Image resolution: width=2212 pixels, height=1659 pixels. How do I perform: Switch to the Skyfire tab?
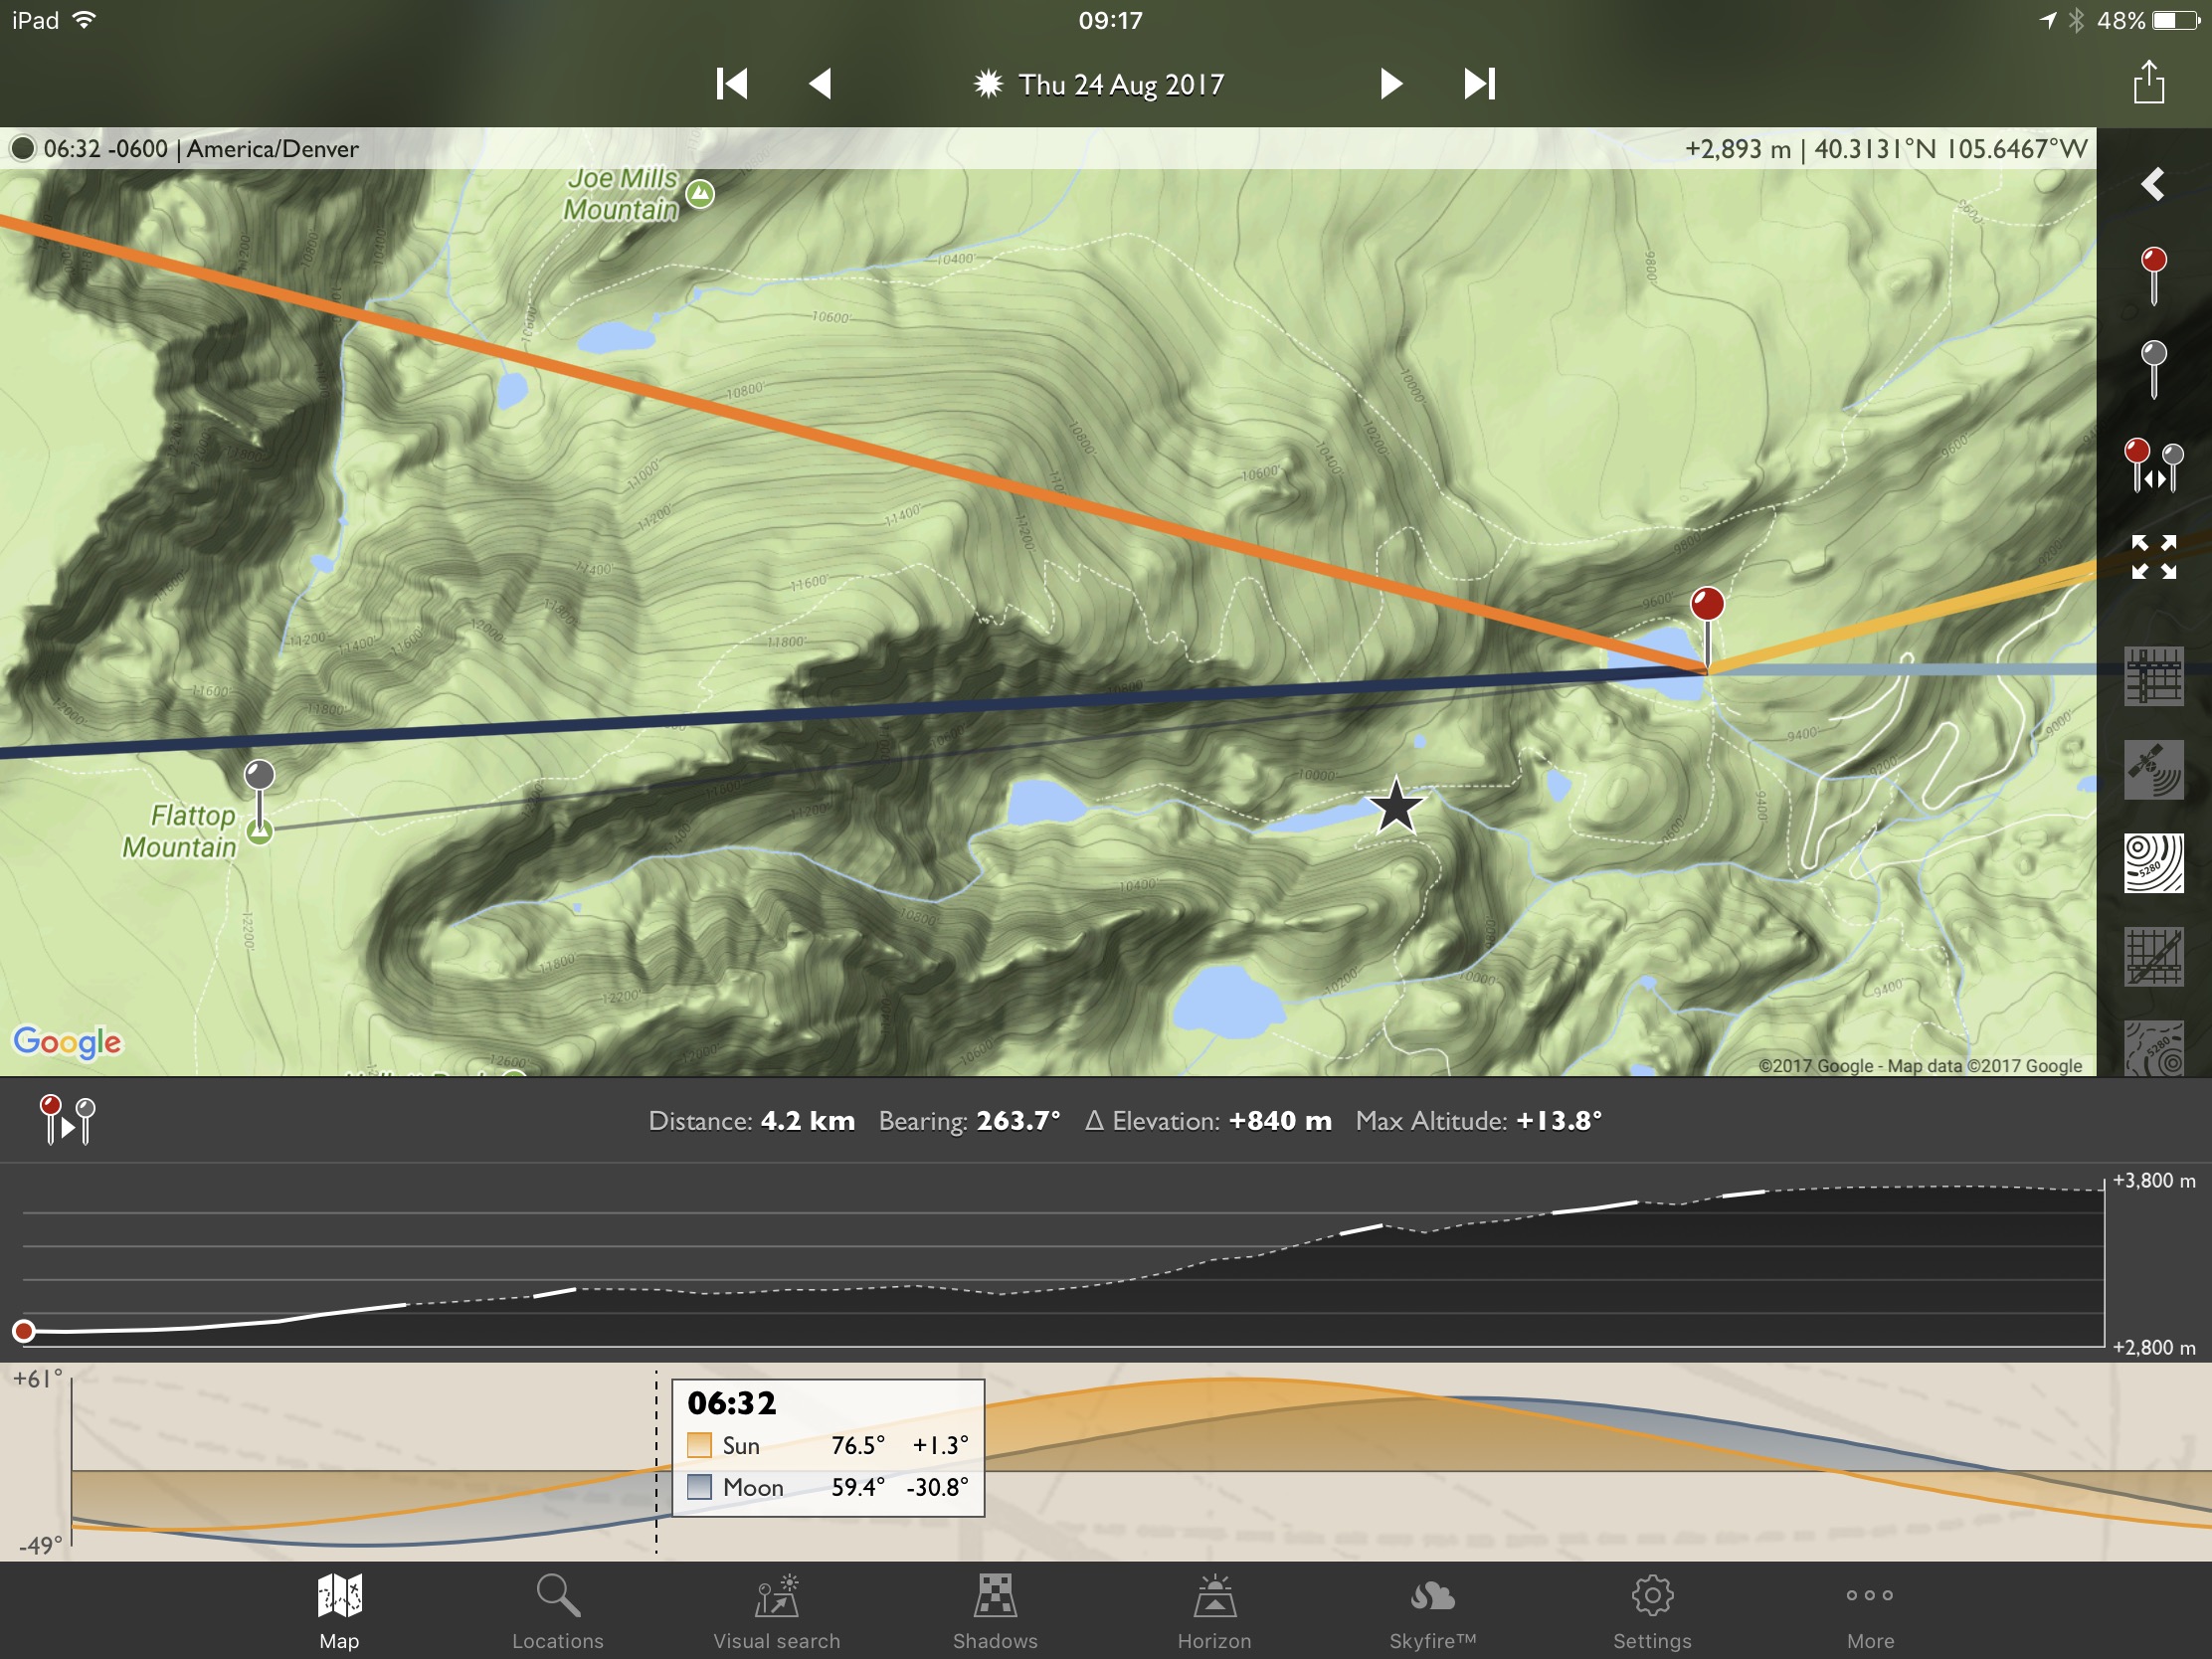(x=1432, y=1611)
